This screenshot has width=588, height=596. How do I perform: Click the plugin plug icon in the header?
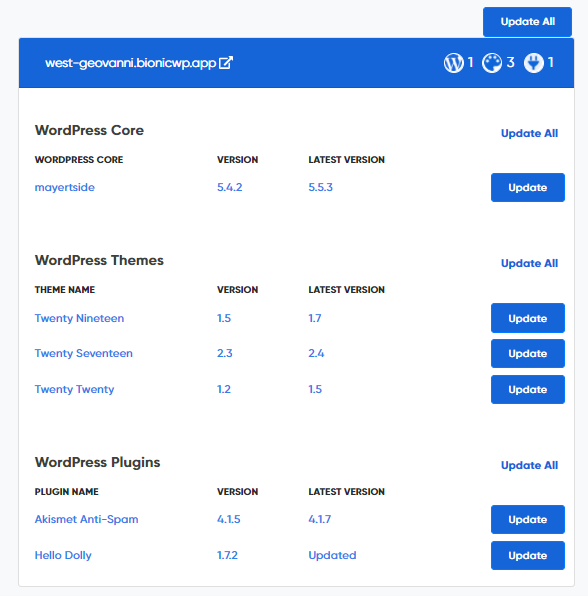[534, 63]
